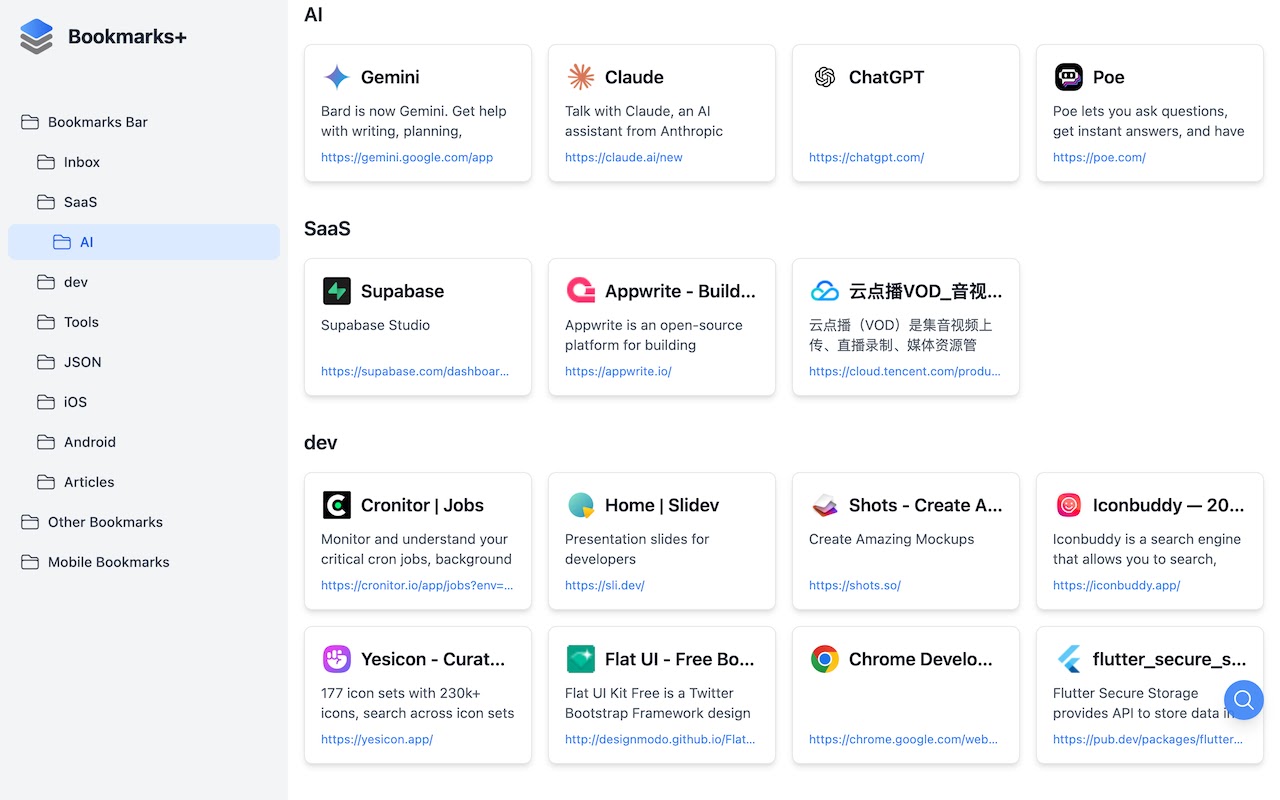
Task: Click the folder icon beside JSON
Action: pyautogui.click(x=46, y=362)
